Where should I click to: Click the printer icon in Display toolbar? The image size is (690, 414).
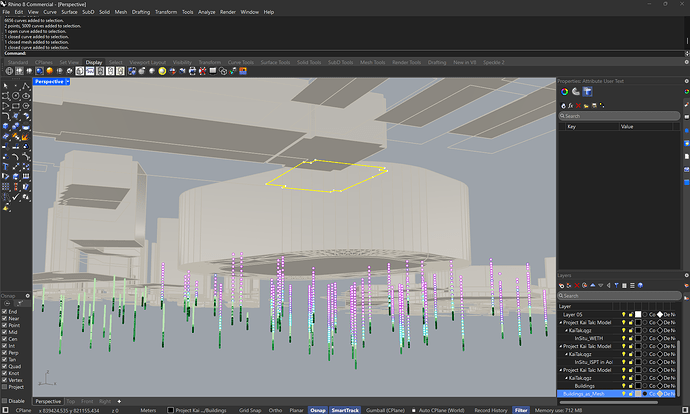point(192,71)
